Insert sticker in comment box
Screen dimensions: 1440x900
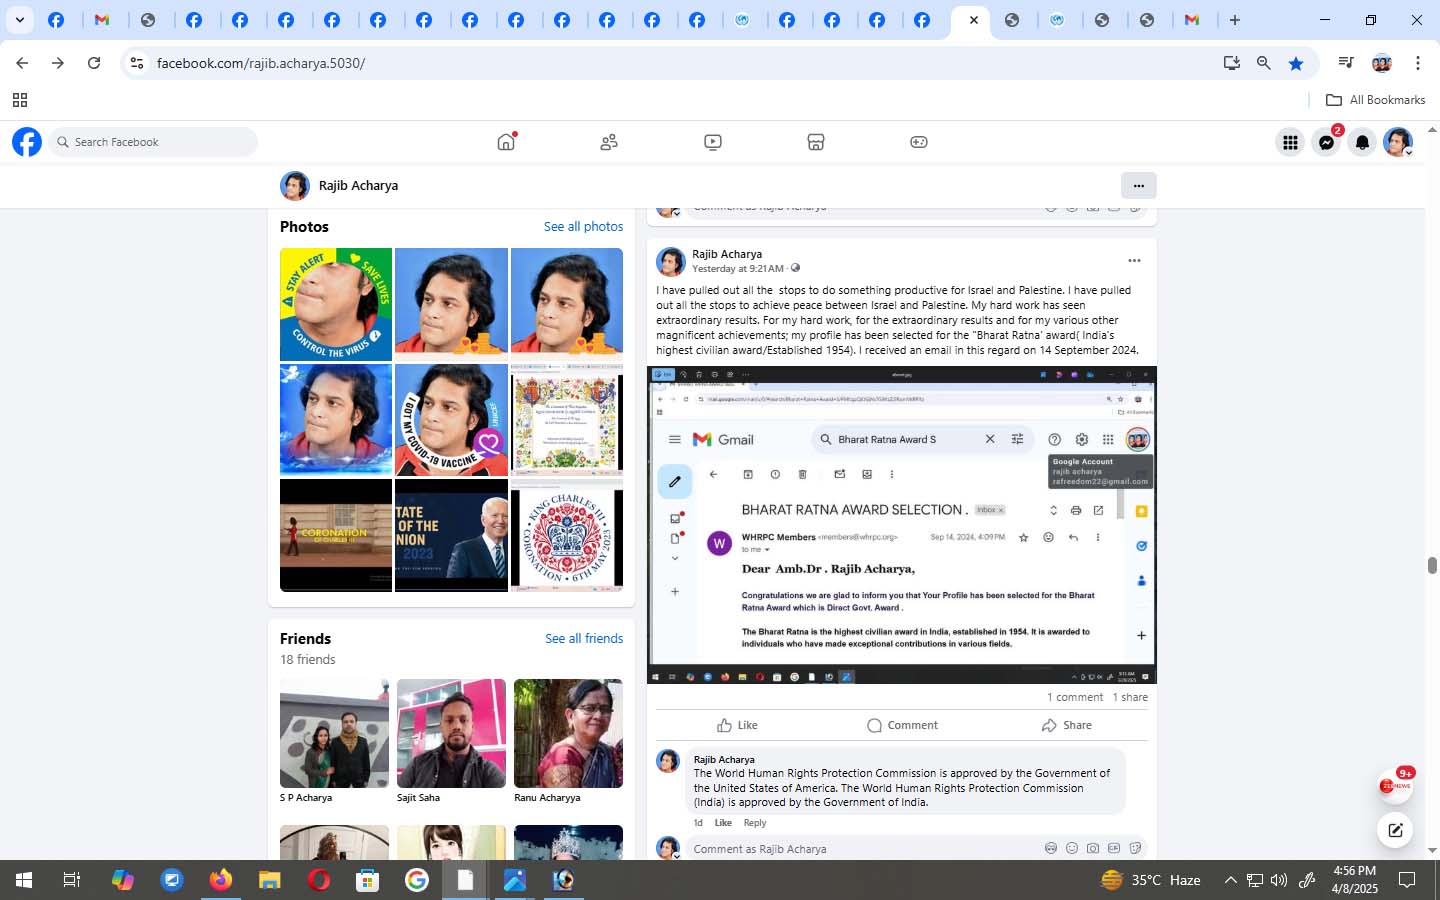tap(1135, 848)
